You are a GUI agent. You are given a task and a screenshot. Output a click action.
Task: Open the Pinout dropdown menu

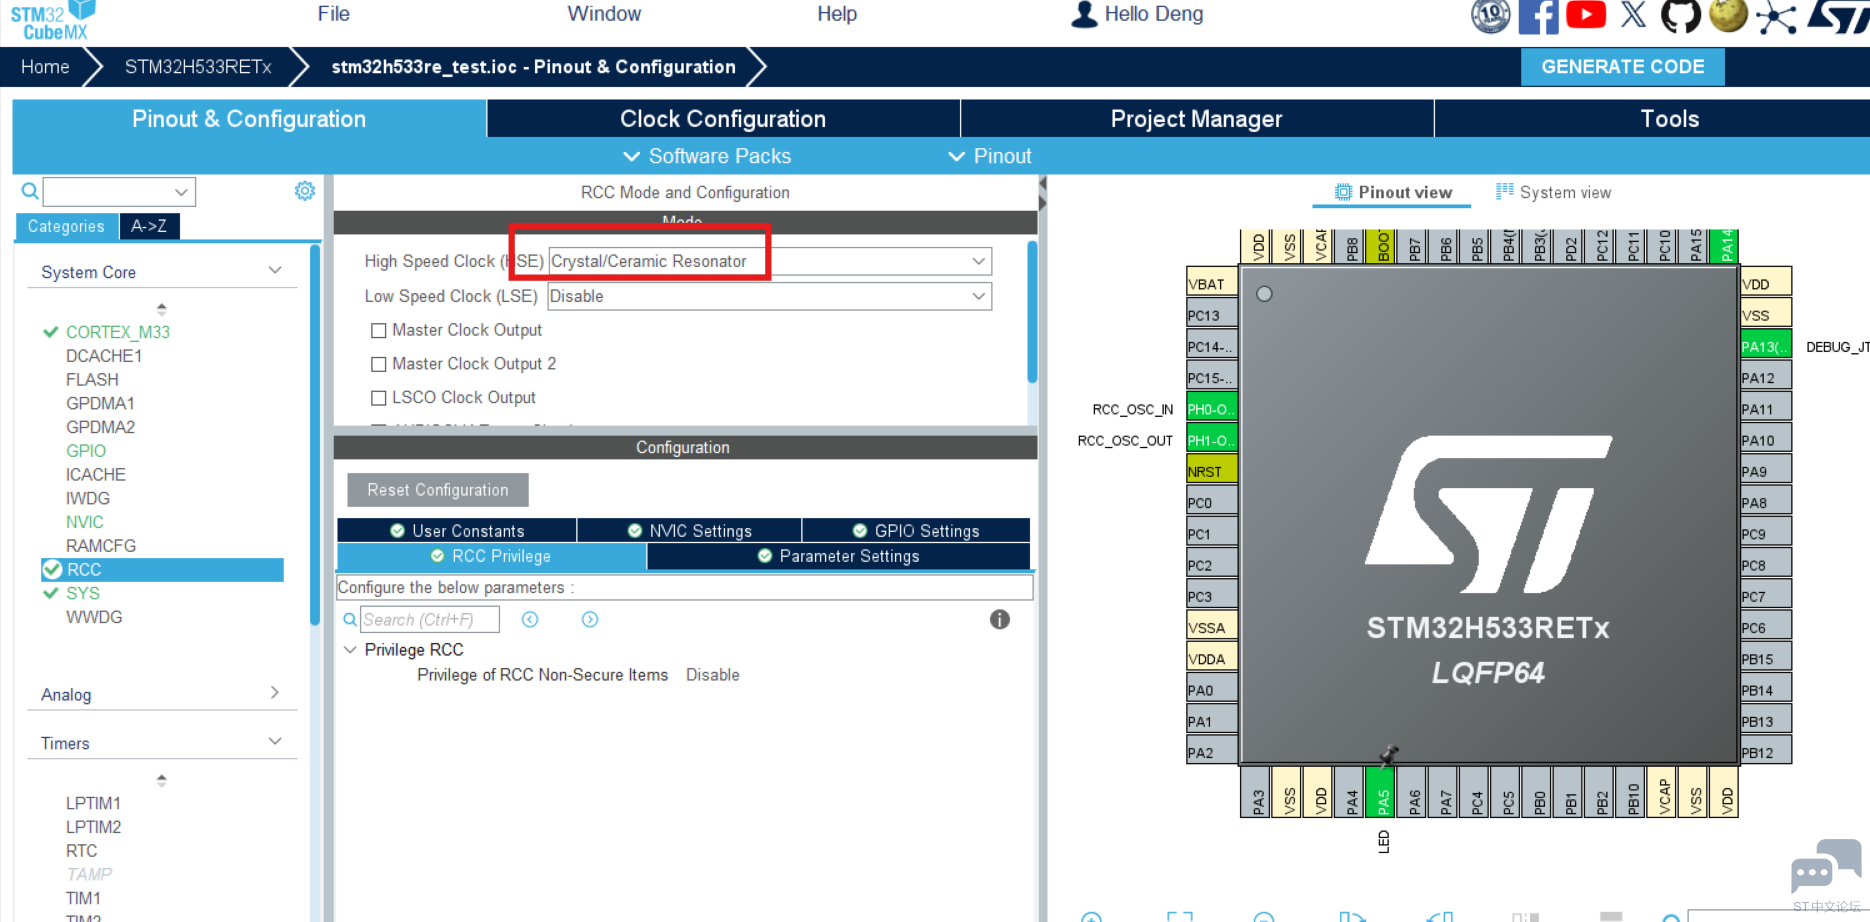[989, 156]
